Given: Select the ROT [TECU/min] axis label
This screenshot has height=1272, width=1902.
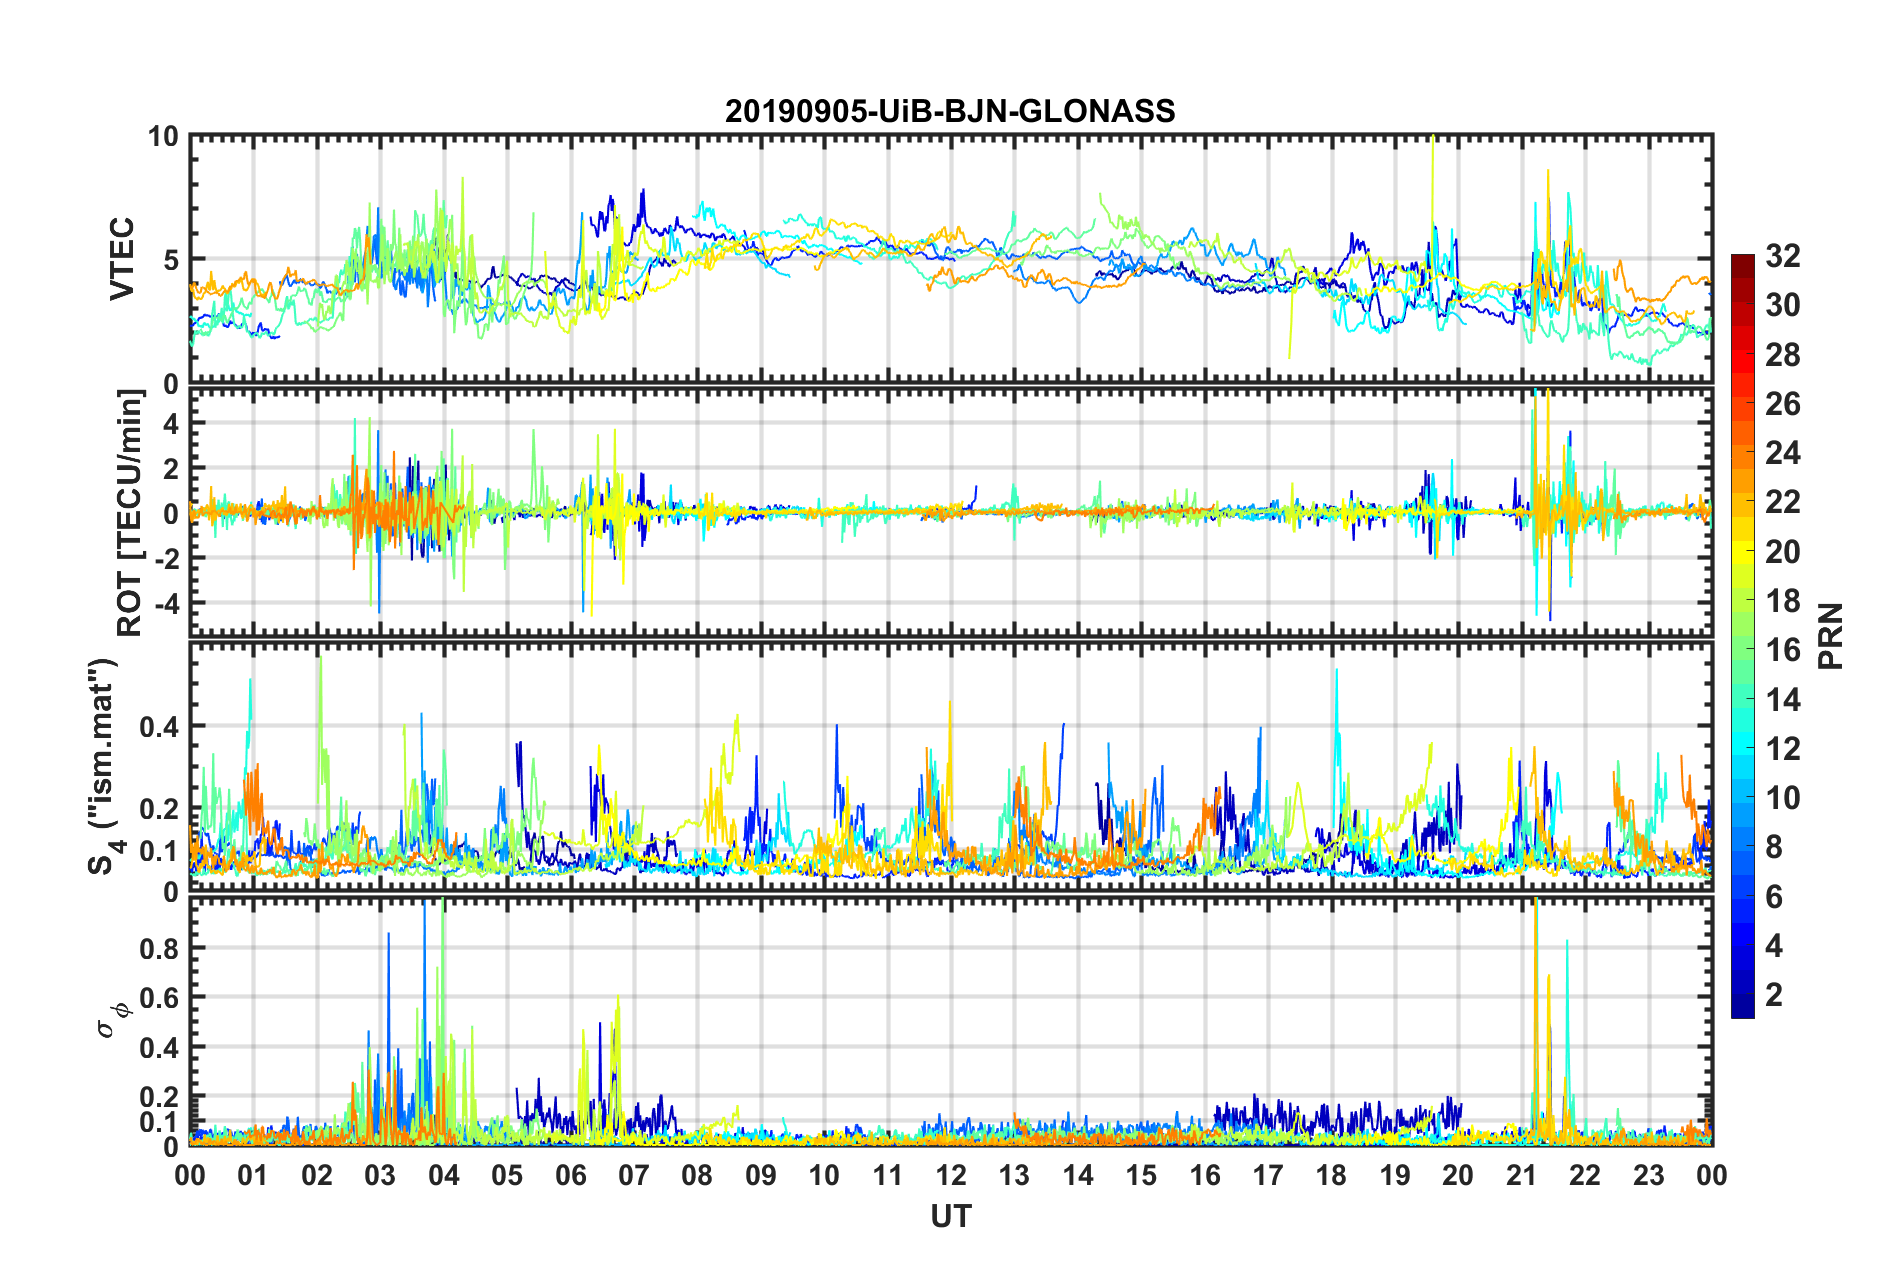Looking at the screenshot, I should pyautogui.click(x=130, y=513).
